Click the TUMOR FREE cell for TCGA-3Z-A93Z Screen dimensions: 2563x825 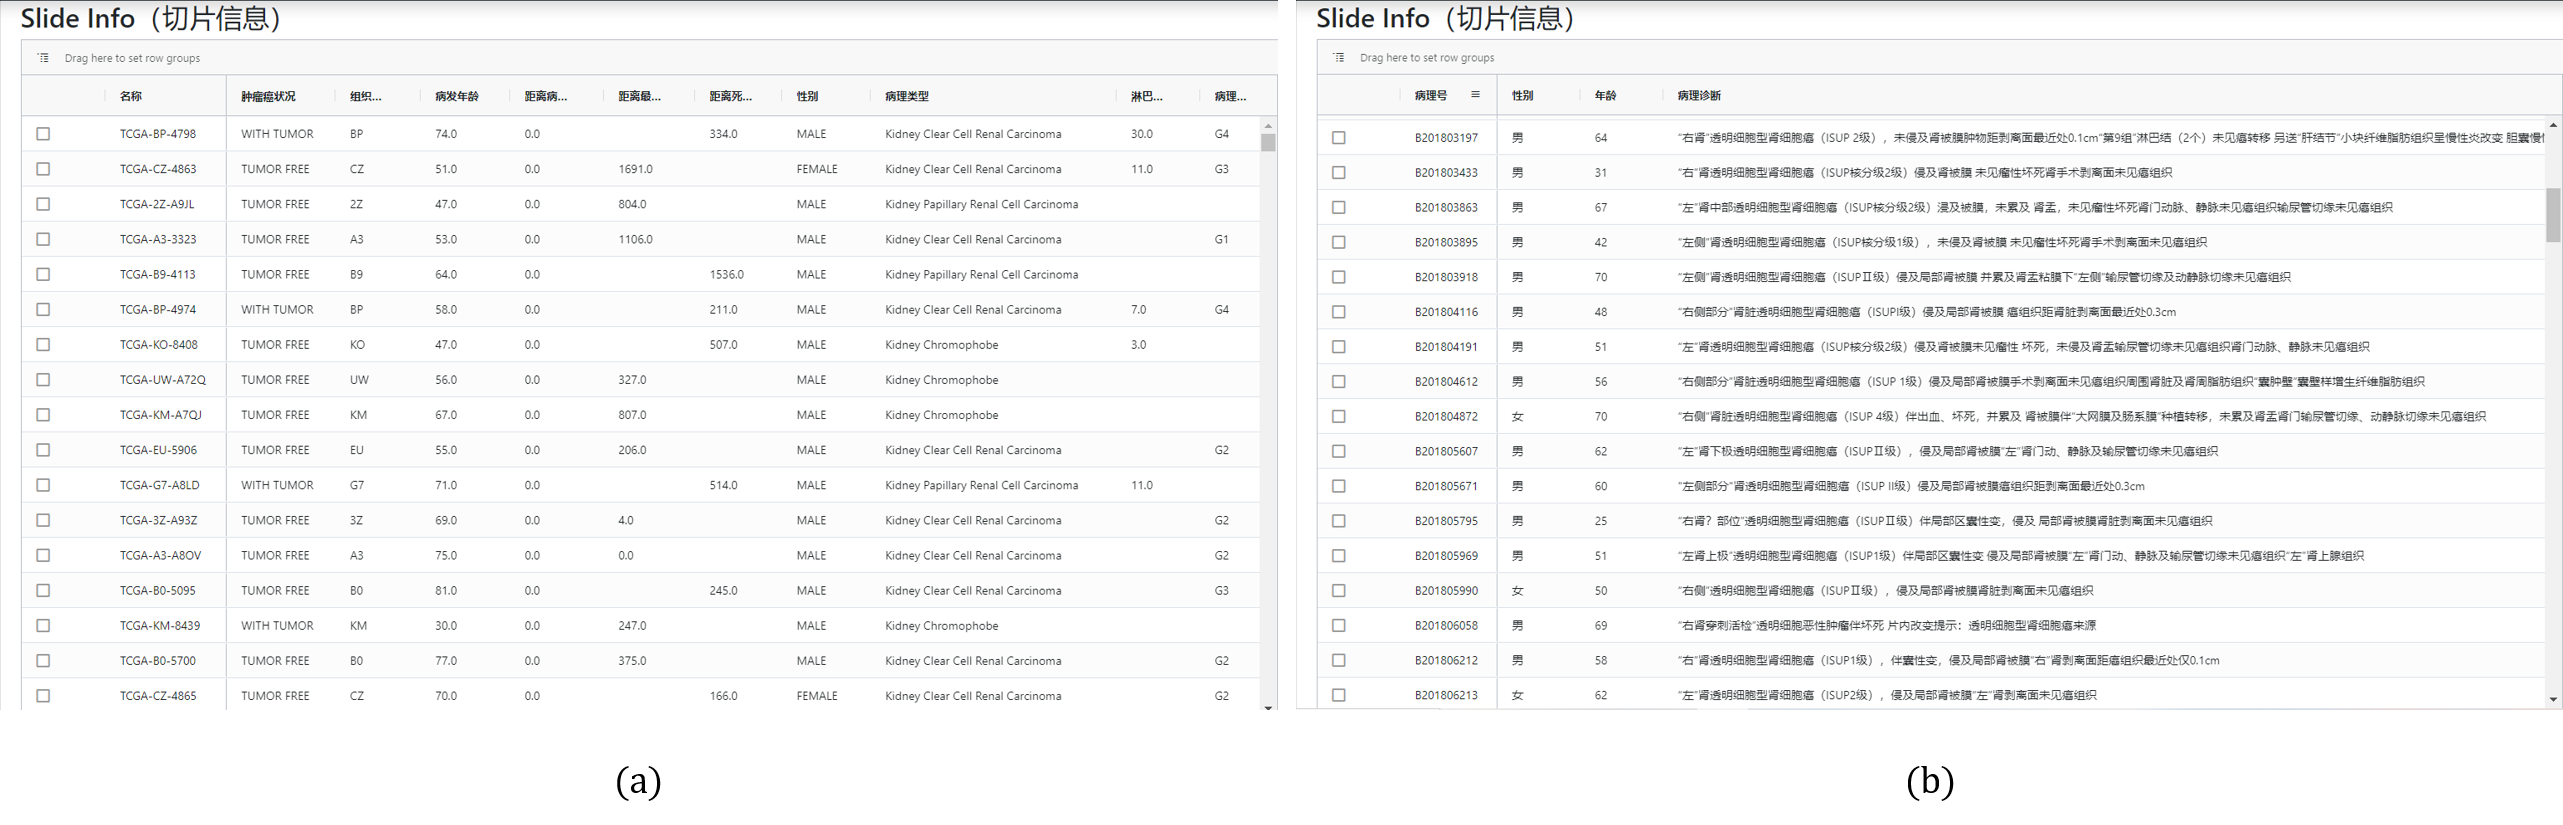click(x=275, y=521)
